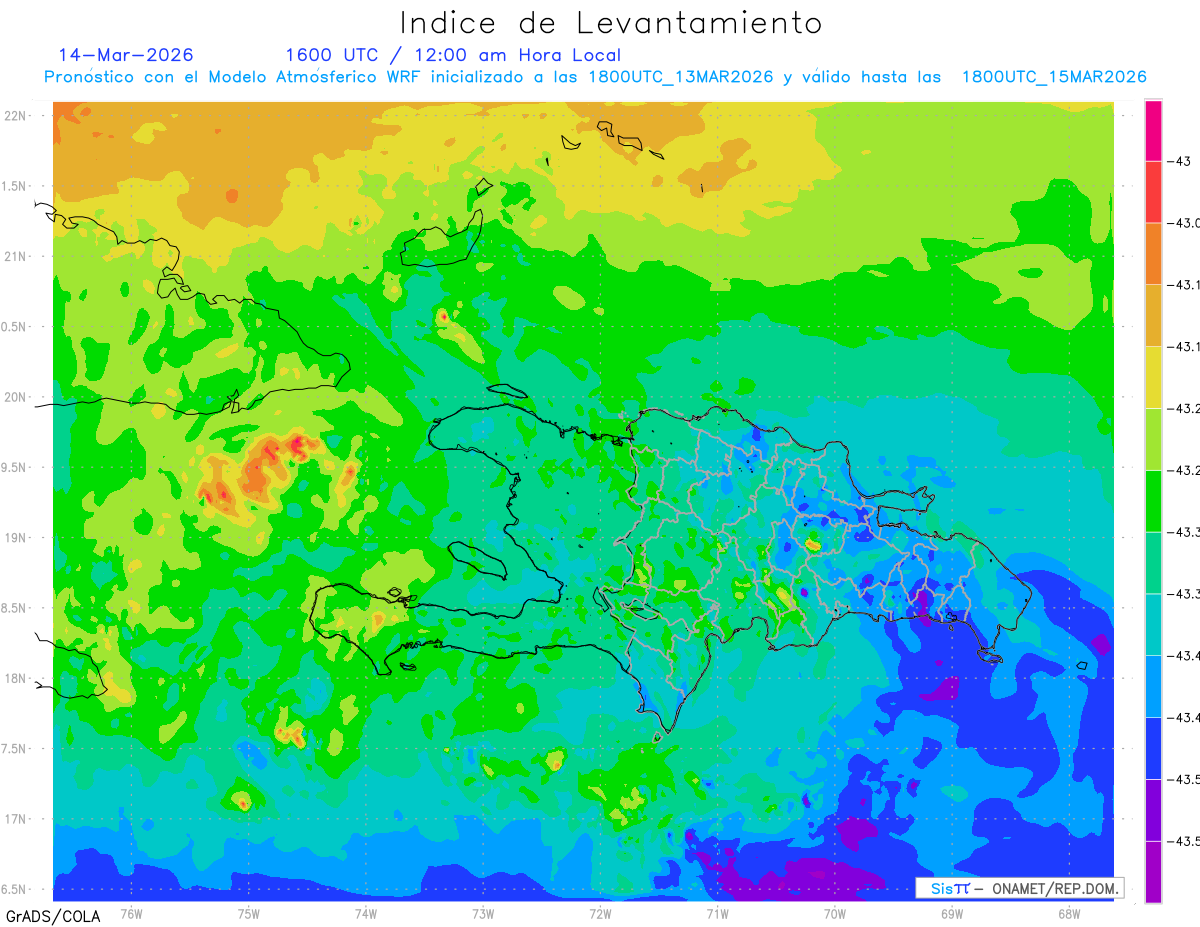Click the '70W' longitude label
Viewport: 1200px width, 927px height.
pos(835,913)
